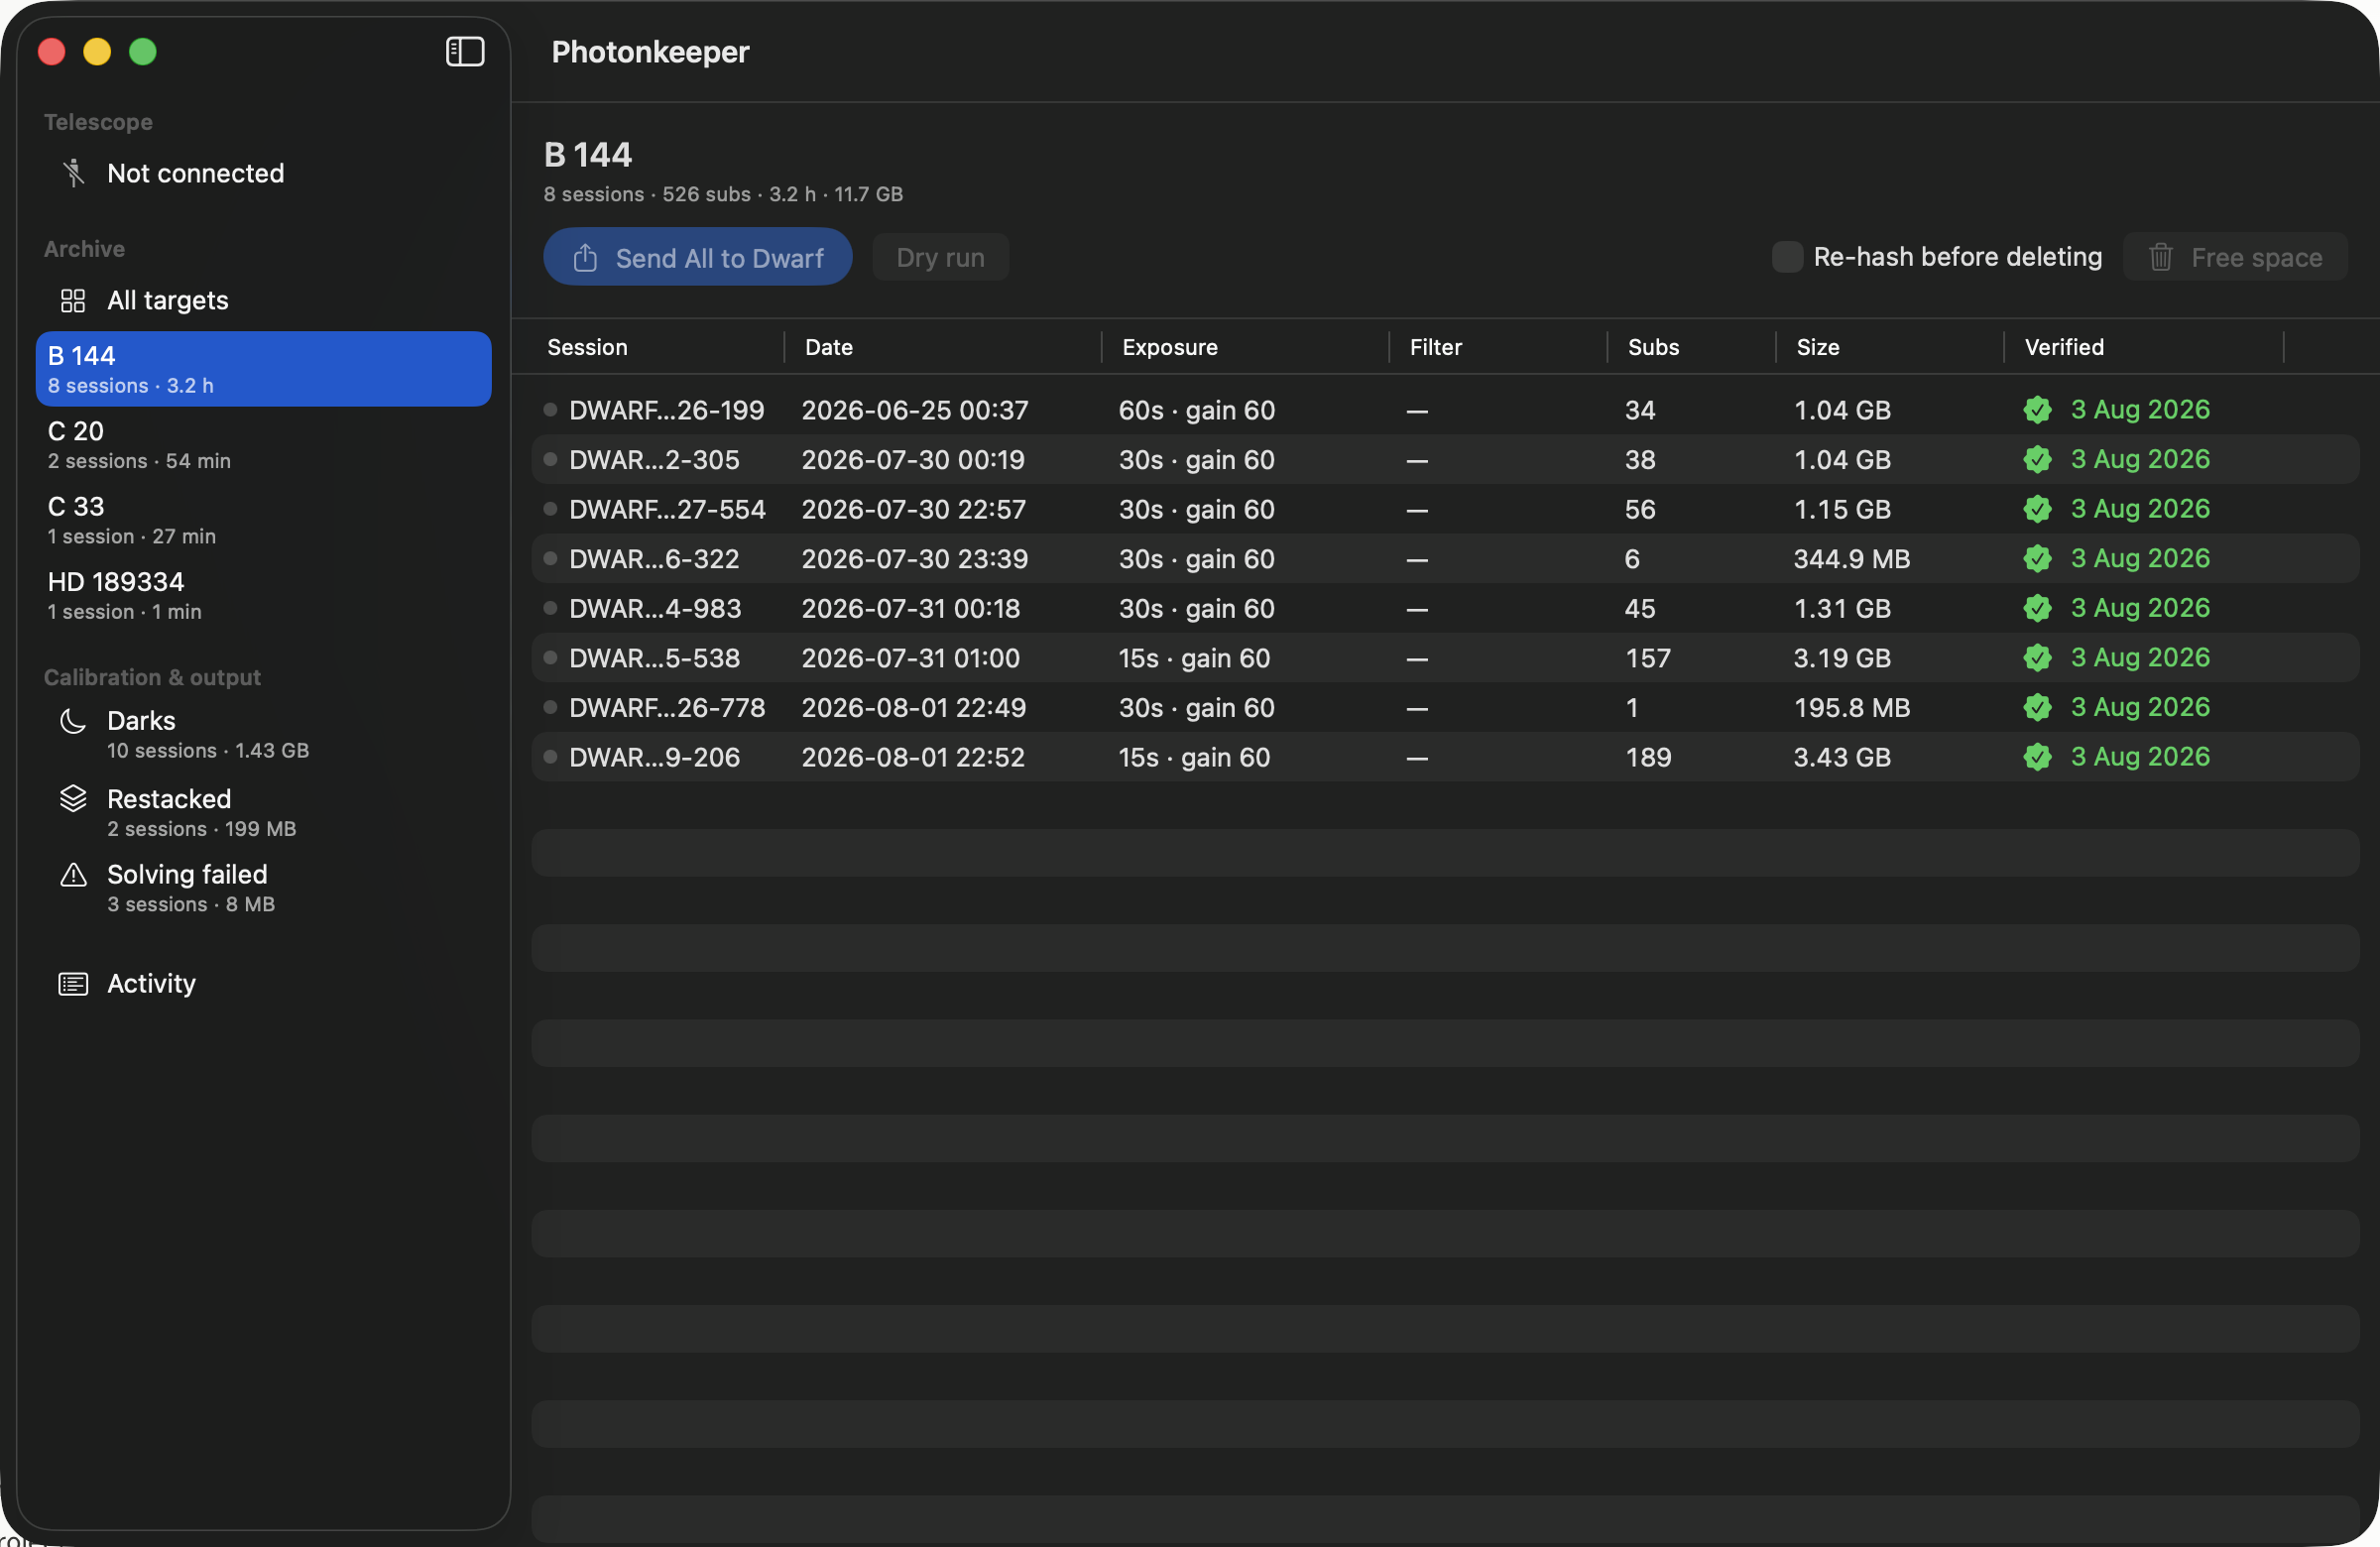The width and height of the screenshot is (2380, 1547).
Task: Click the Photonkeeper window title
Action: click(x=650, y=52)
